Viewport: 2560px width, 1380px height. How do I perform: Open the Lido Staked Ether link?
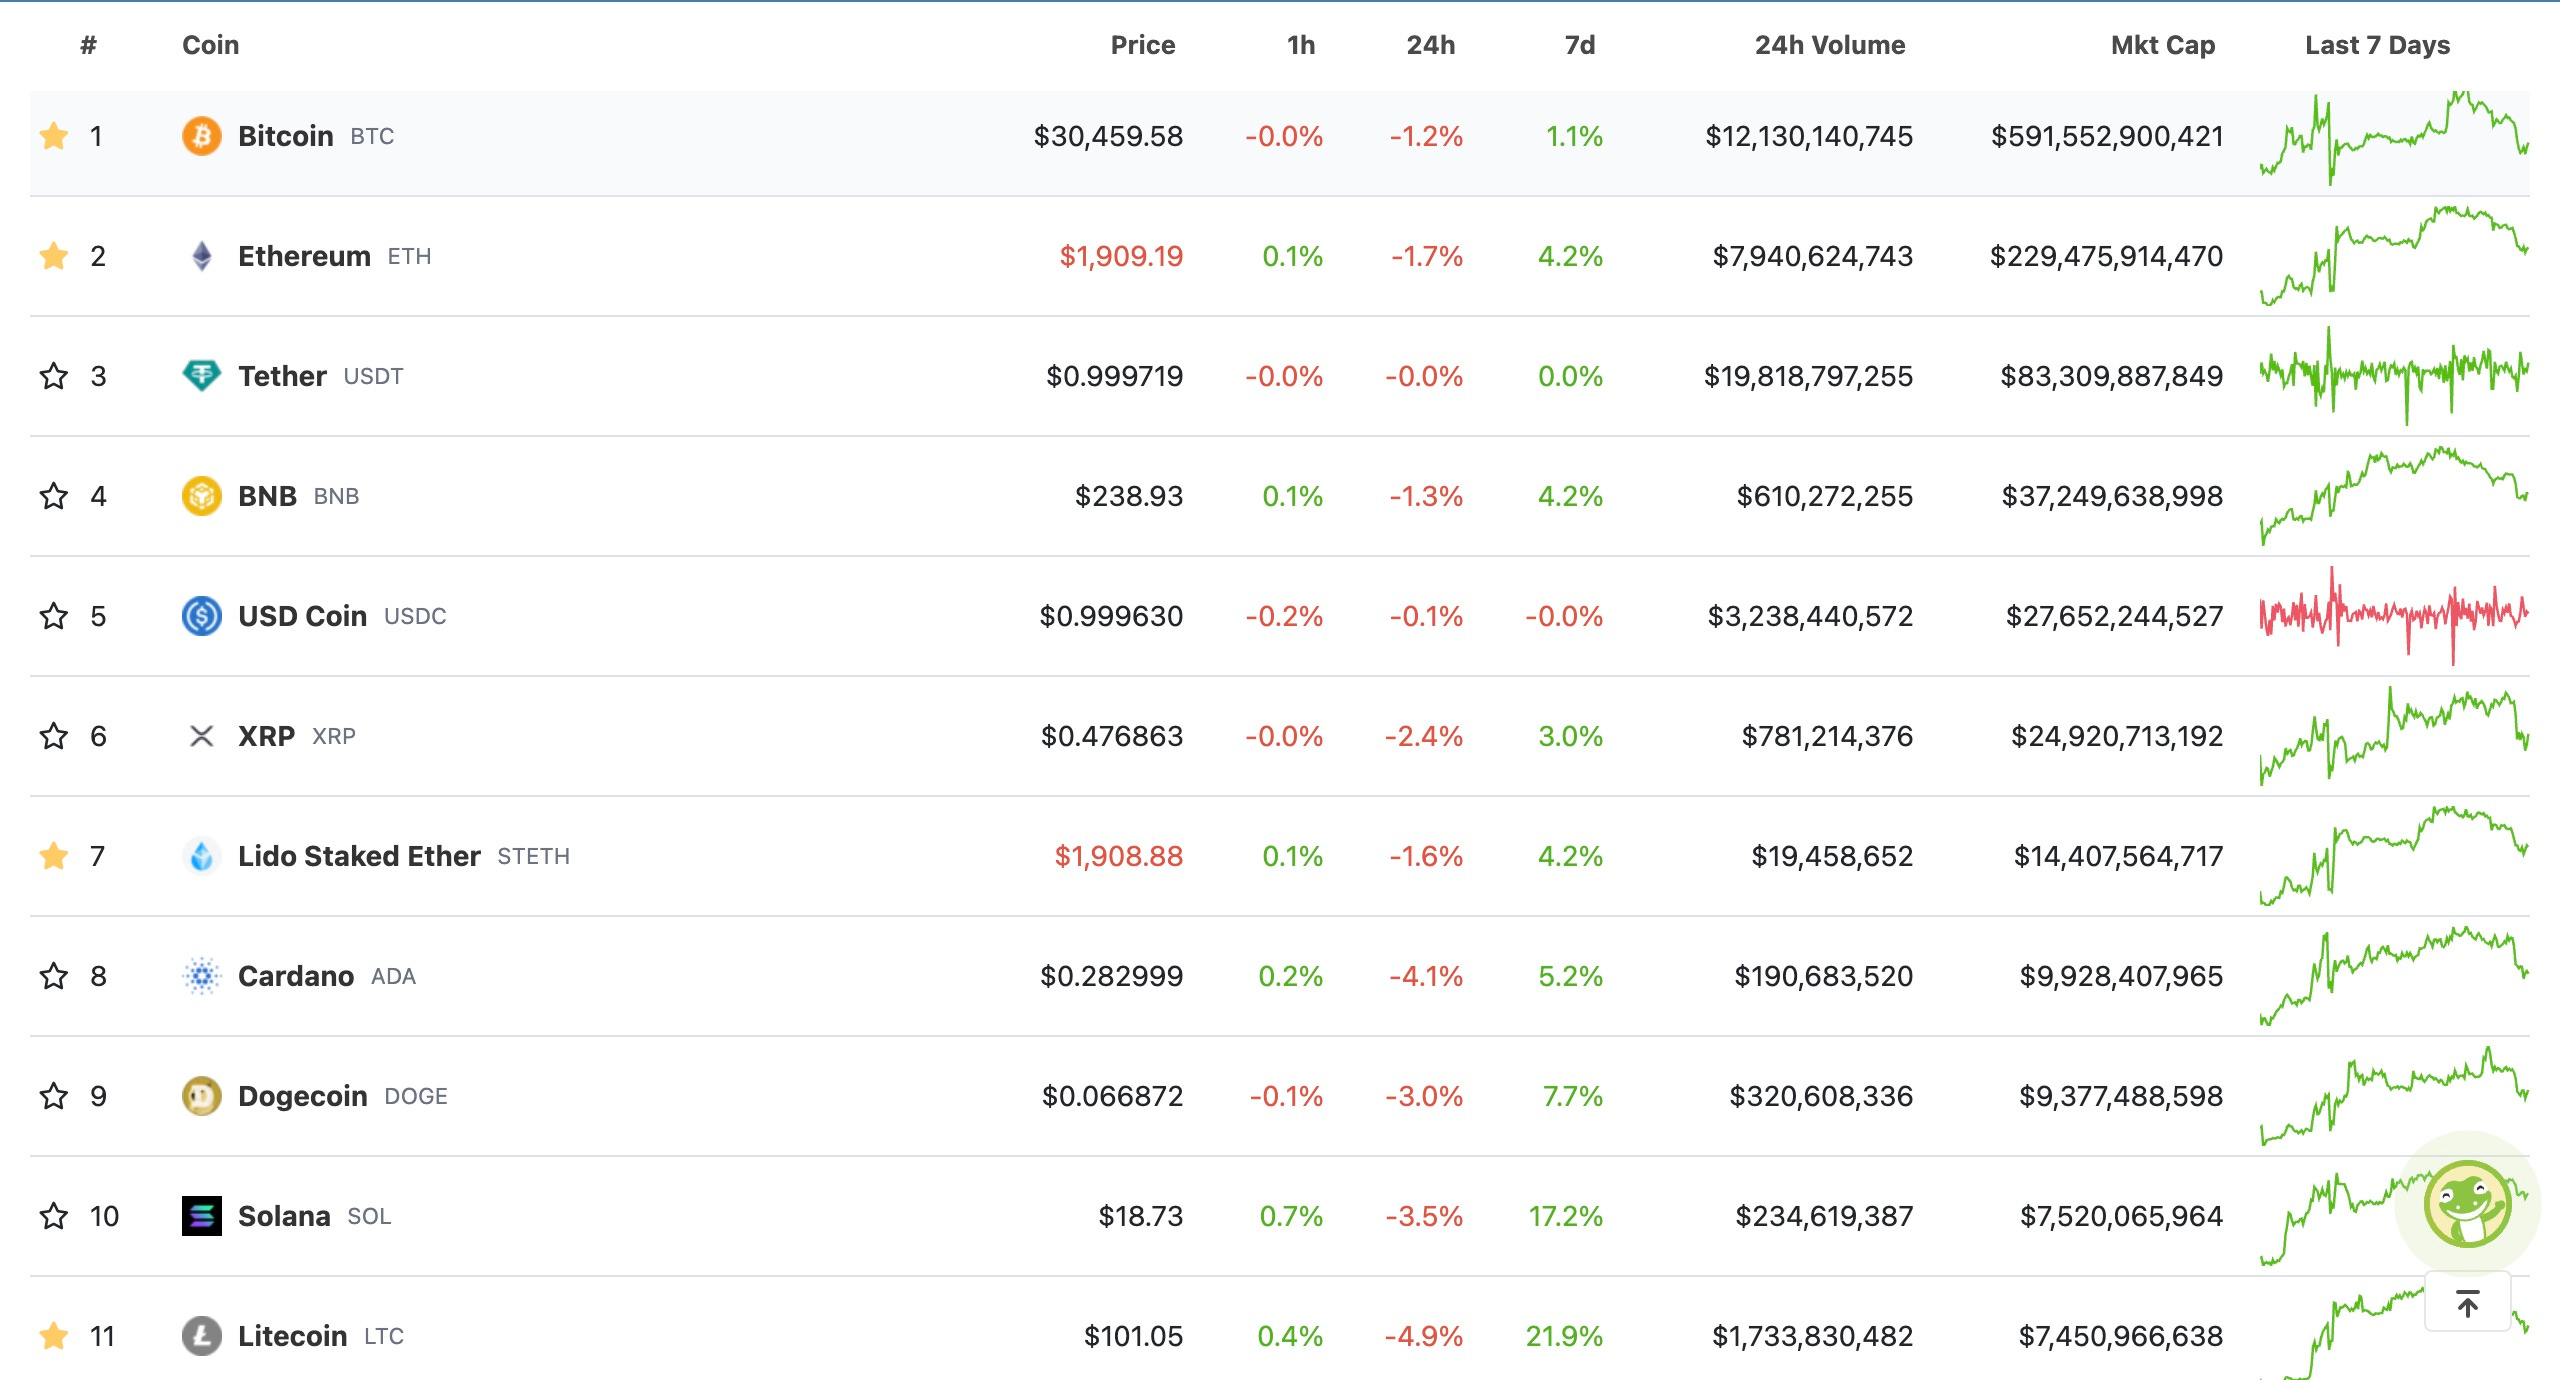click(359, 856)
